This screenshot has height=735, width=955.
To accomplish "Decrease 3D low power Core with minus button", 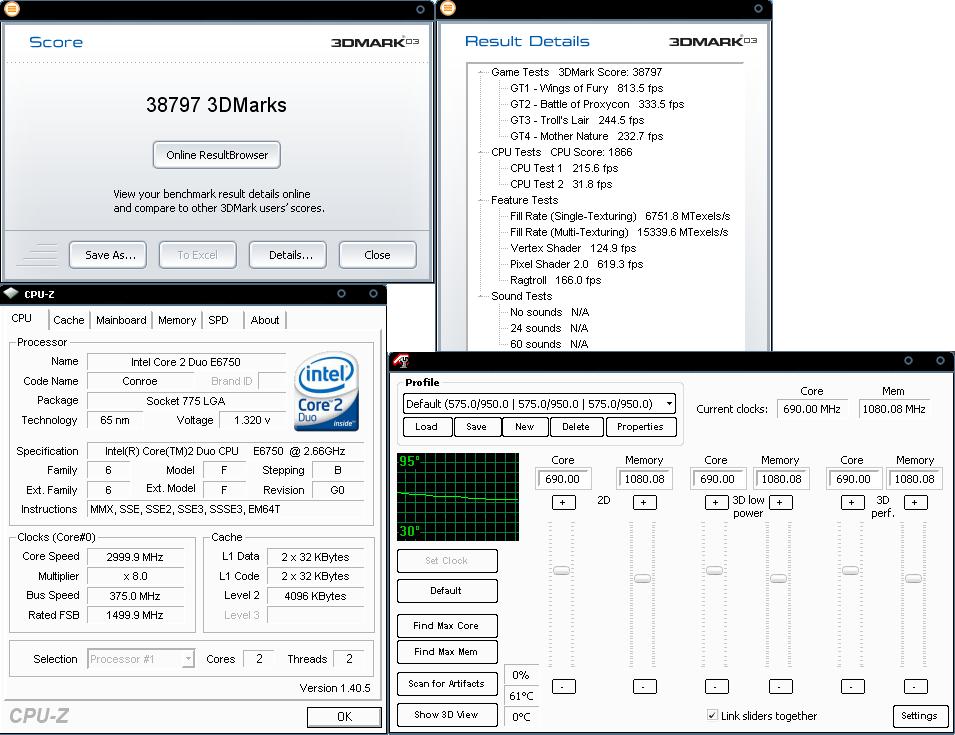I will pos(716,686).
